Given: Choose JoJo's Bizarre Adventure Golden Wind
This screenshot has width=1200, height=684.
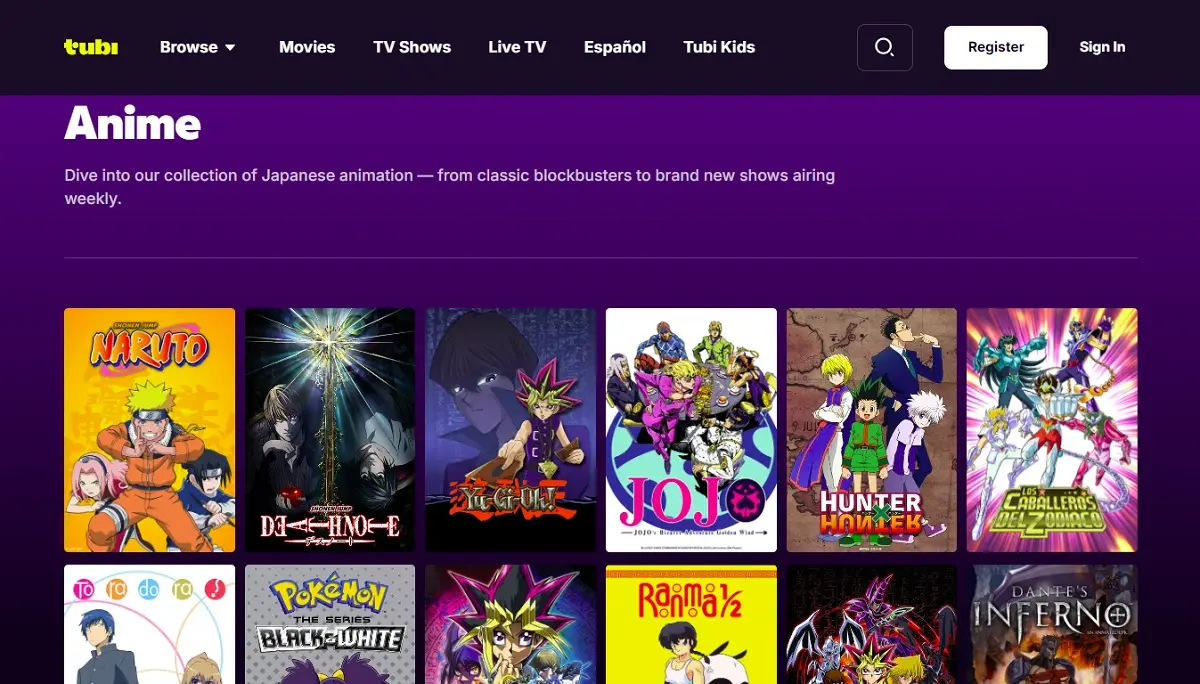Looking at the screenshot, I should pyautogui.click(x=691, y=430).
